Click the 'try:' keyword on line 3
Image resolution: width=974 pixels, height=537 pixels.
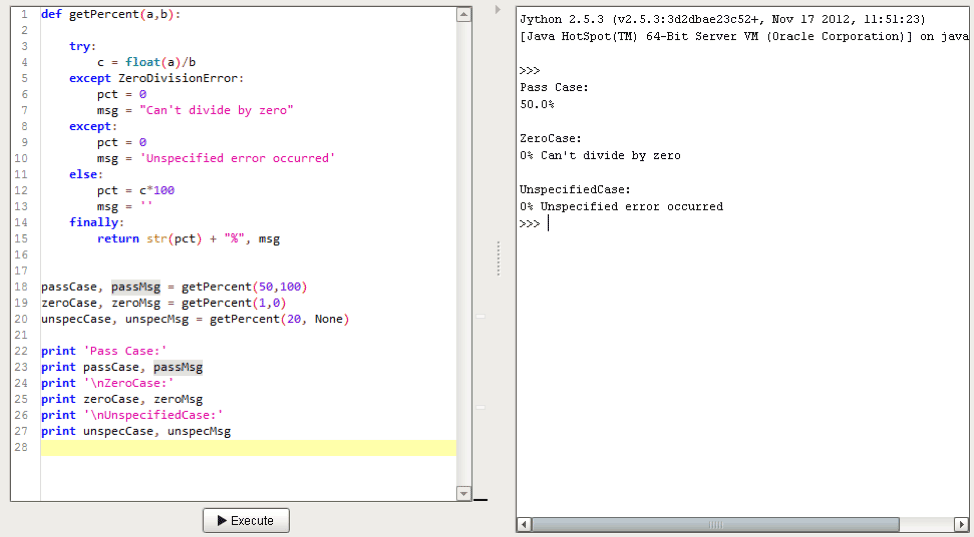click(83, 47)
